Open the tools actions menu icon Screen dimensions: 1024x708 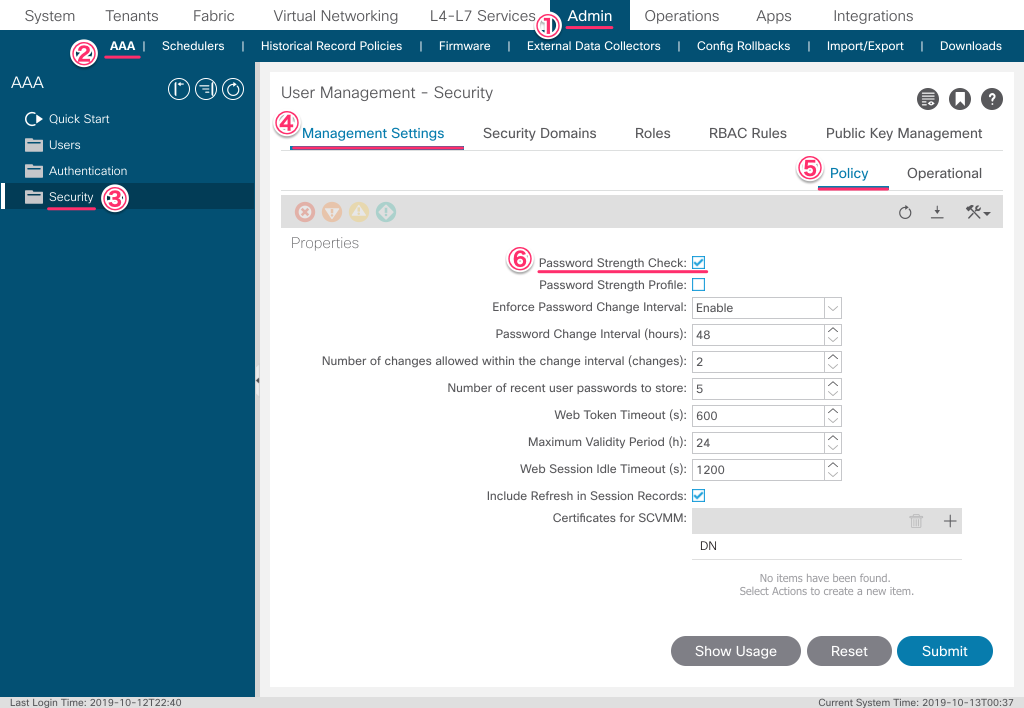[978, 212]
